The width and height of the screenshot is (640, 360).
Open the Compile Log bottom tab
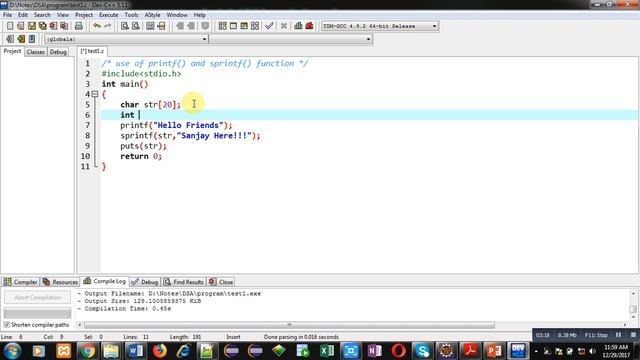click(x=104, y=281)
